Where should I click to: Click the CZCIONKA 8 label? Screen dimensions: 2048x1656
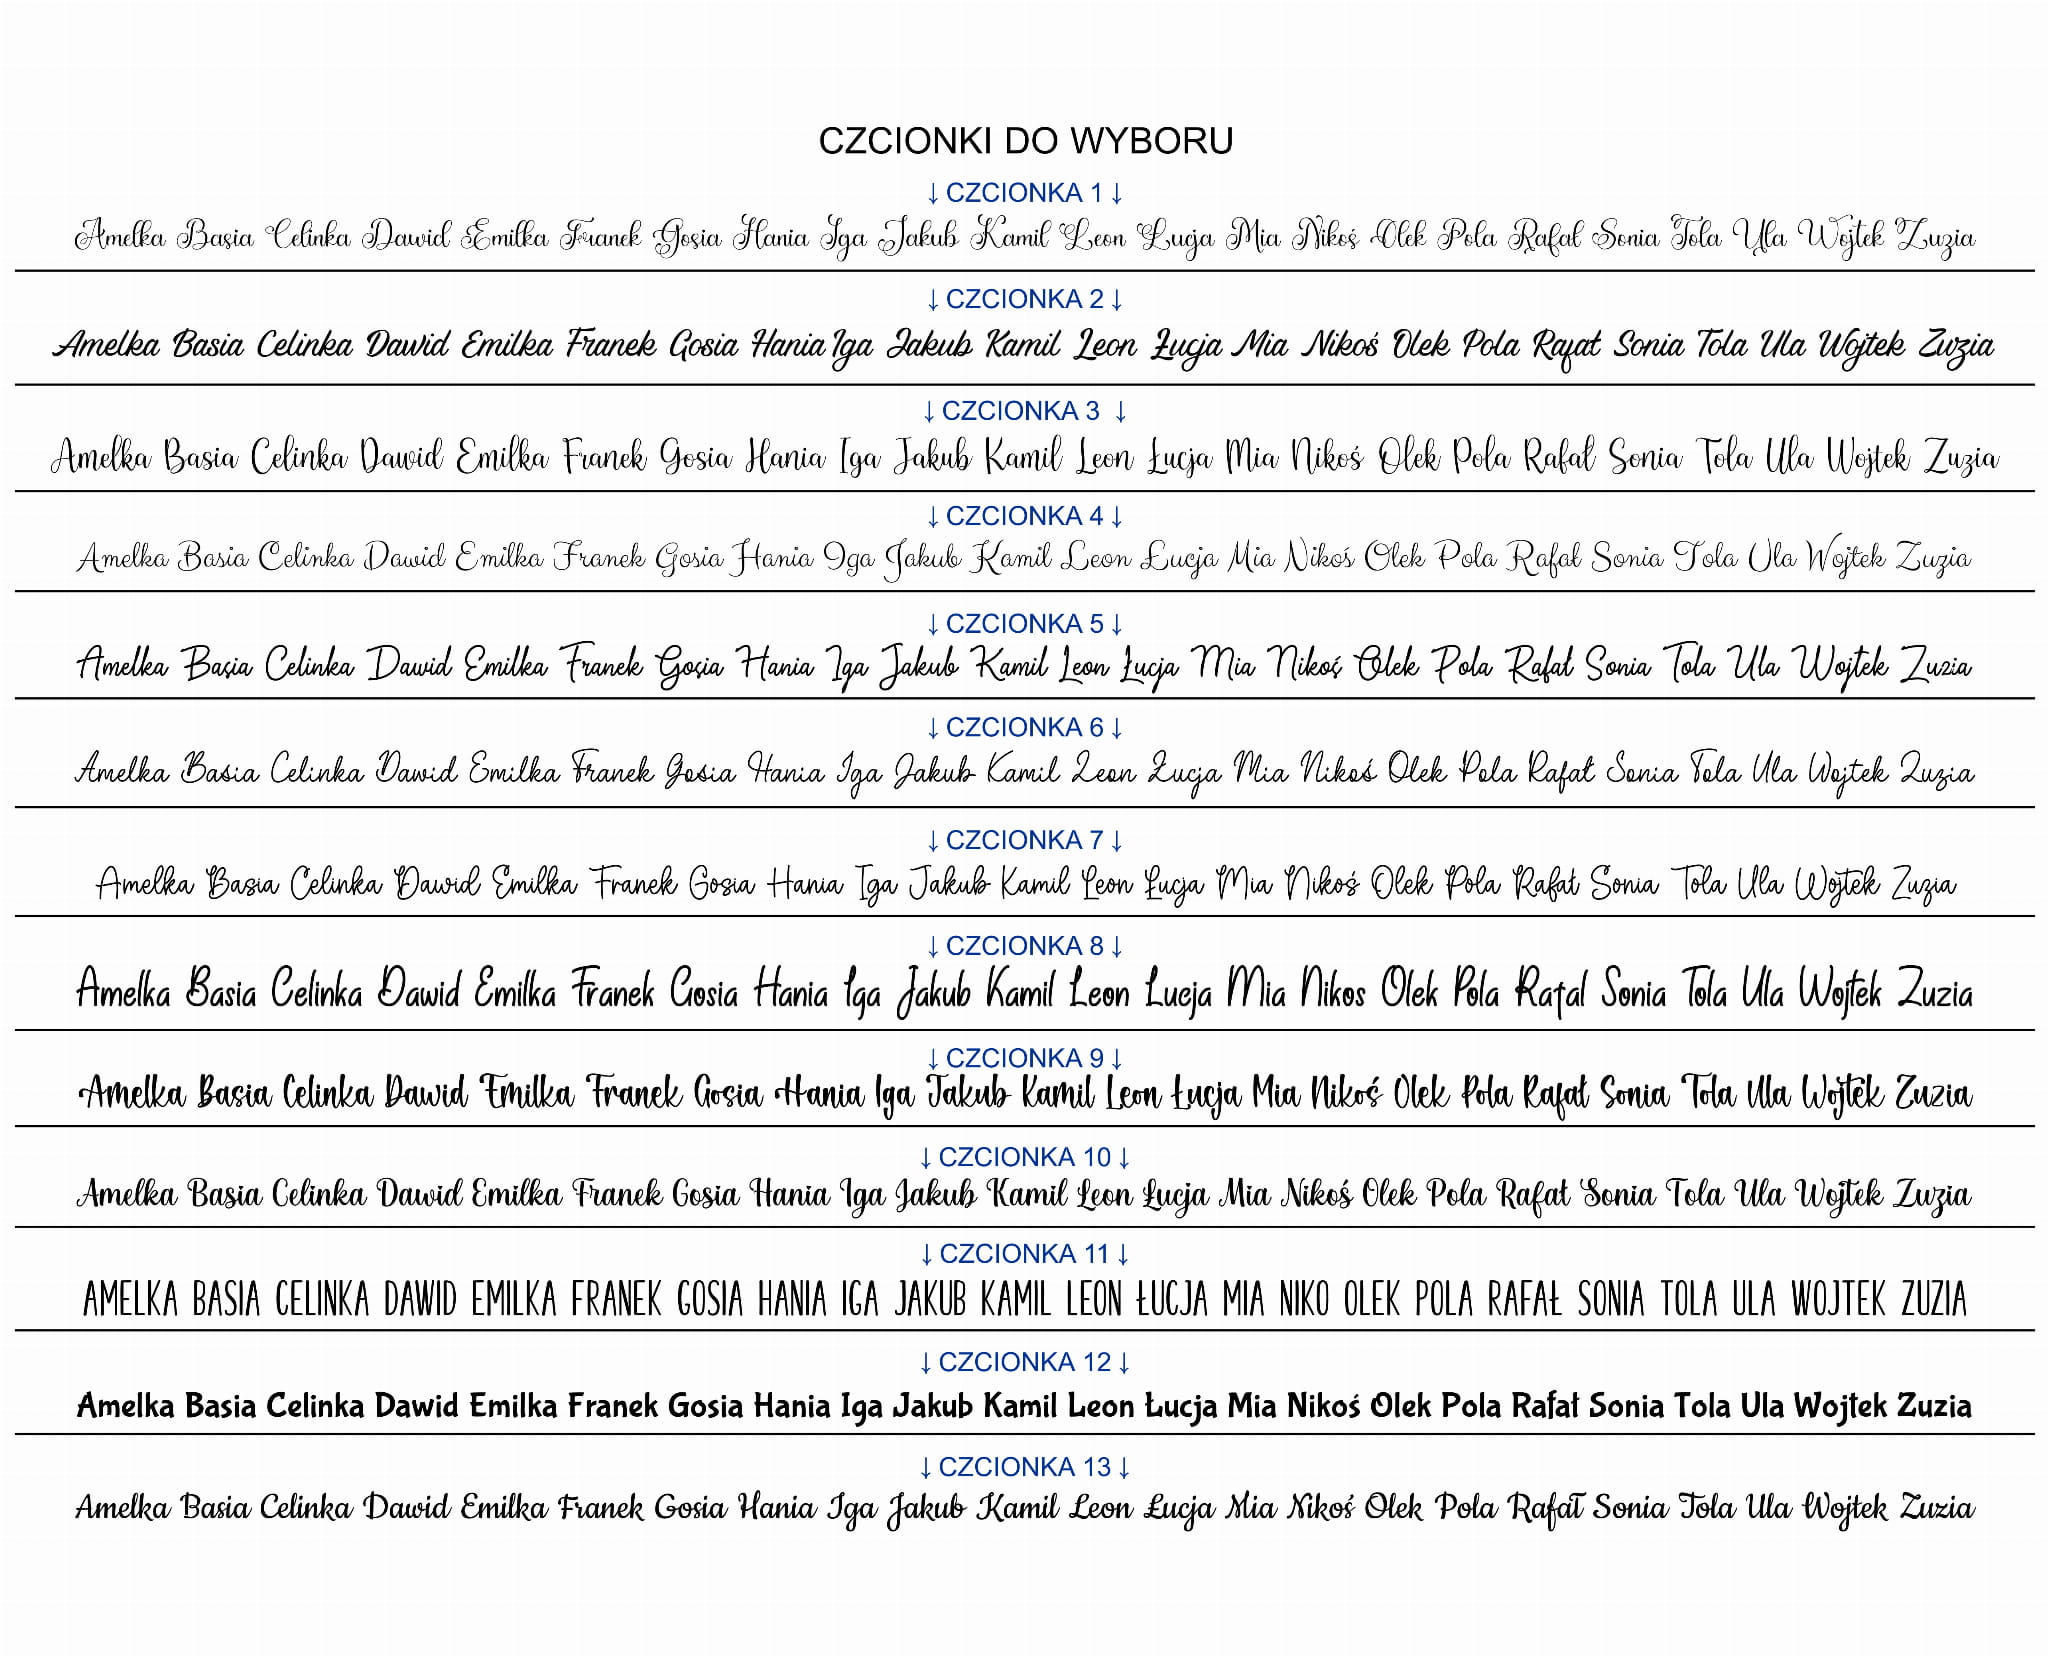tap(1024, 946)
